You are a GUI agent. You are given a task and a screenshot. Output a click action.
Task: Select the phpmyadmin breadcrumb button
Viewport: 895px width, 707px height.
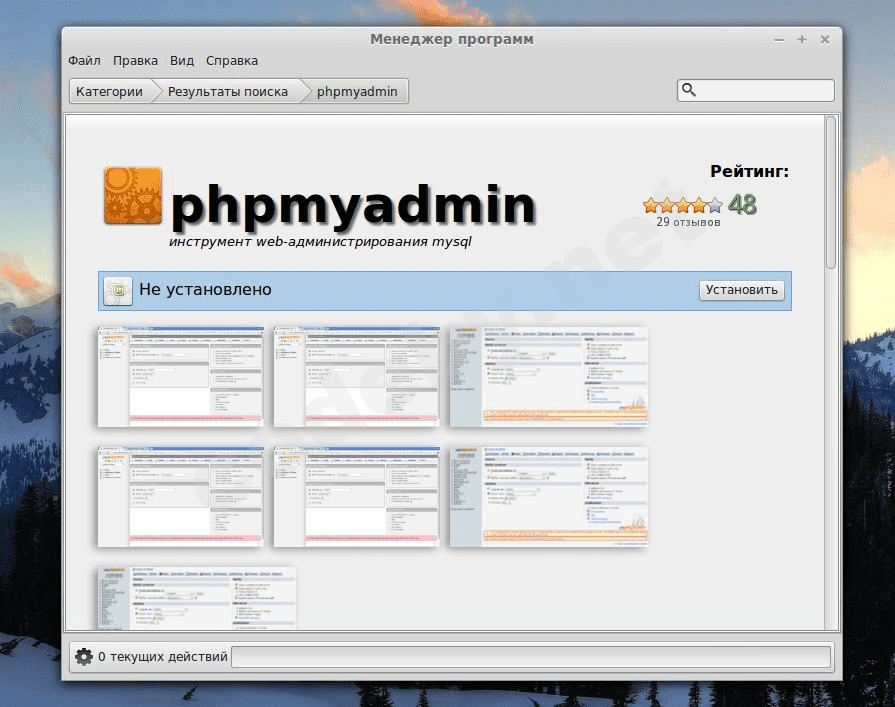click(x=357, y=92)
